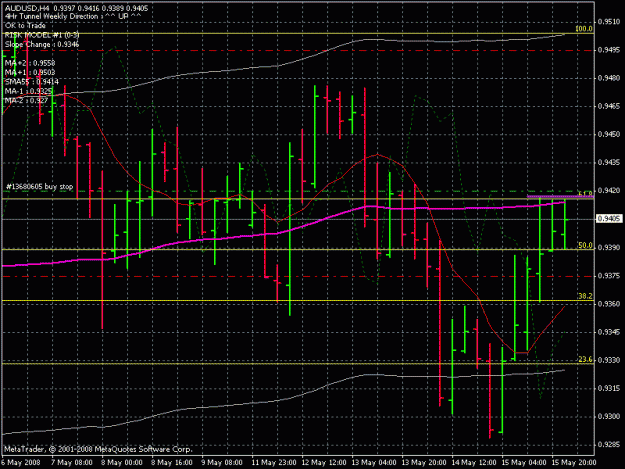Select the '14 May 12:00' time label
Viewport: 625px width, 469px height.
(474, 463)
